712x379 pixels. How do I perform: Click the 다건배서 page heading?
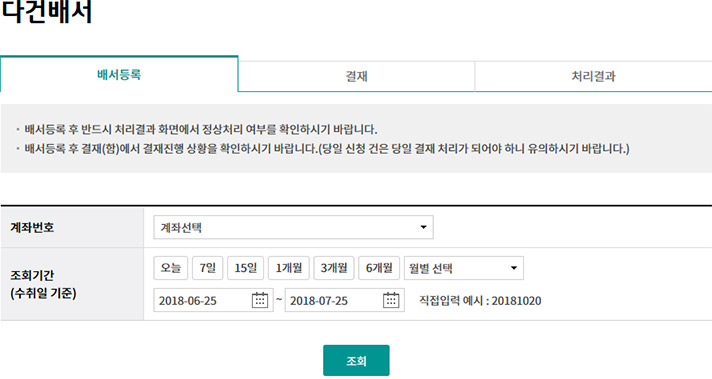(x=47, y=11)
